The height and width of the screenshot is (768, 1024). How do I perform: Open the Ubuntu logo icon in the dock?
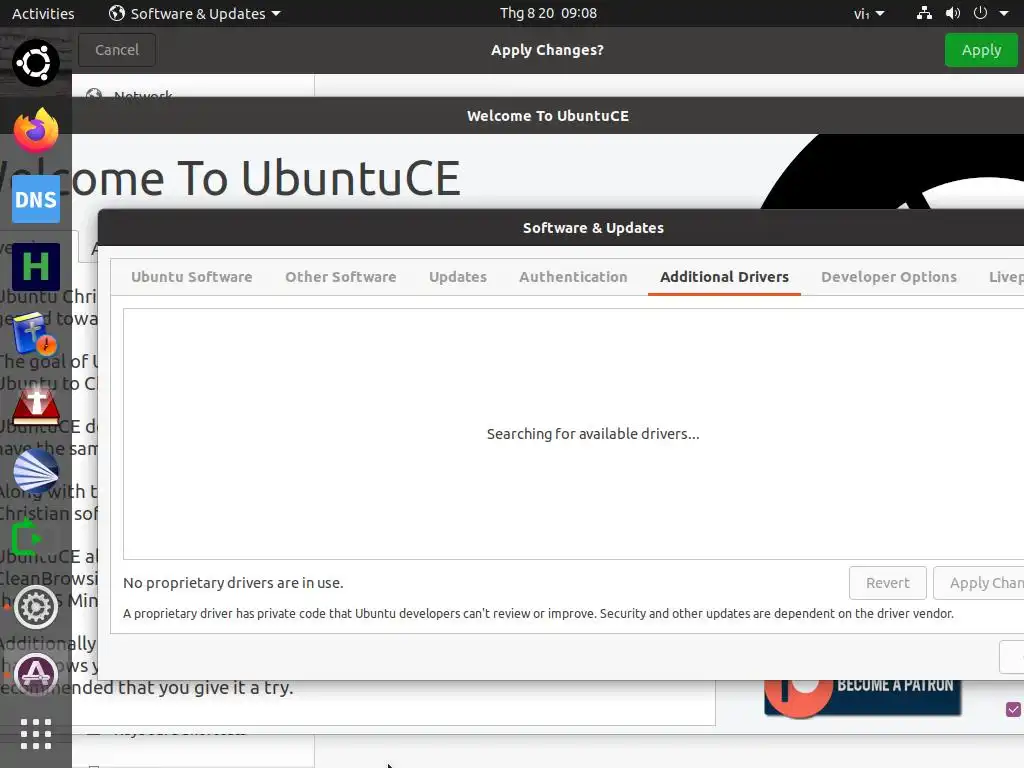(36, 63)
